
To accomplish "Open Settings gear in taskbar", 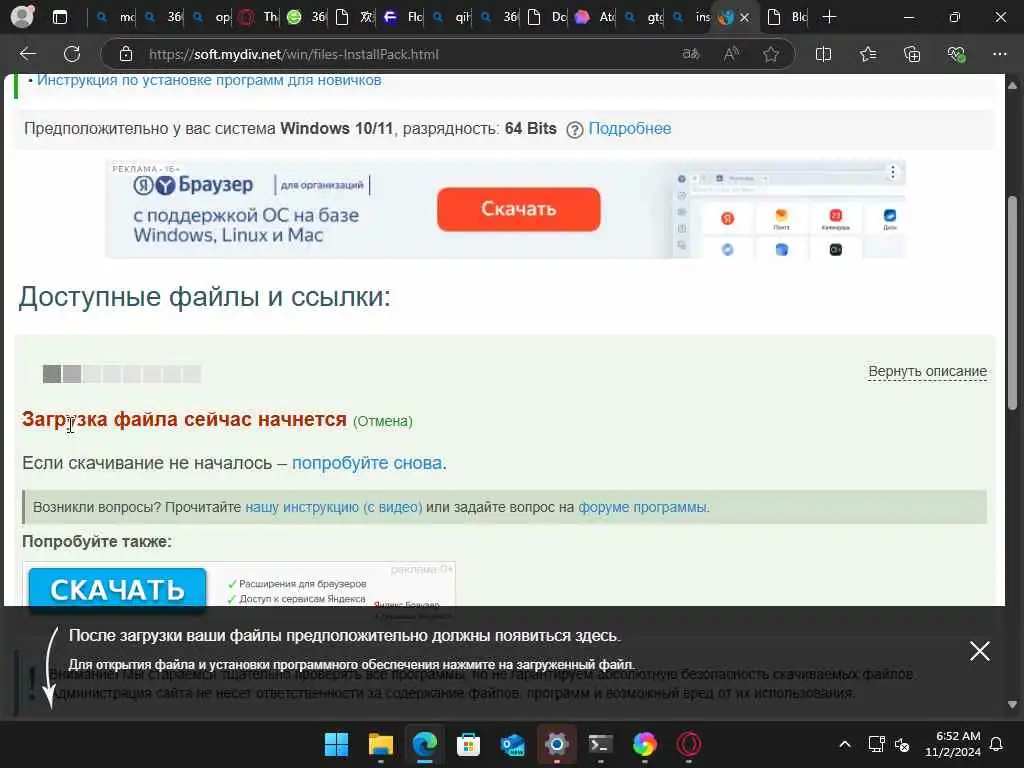I will 556,744.
